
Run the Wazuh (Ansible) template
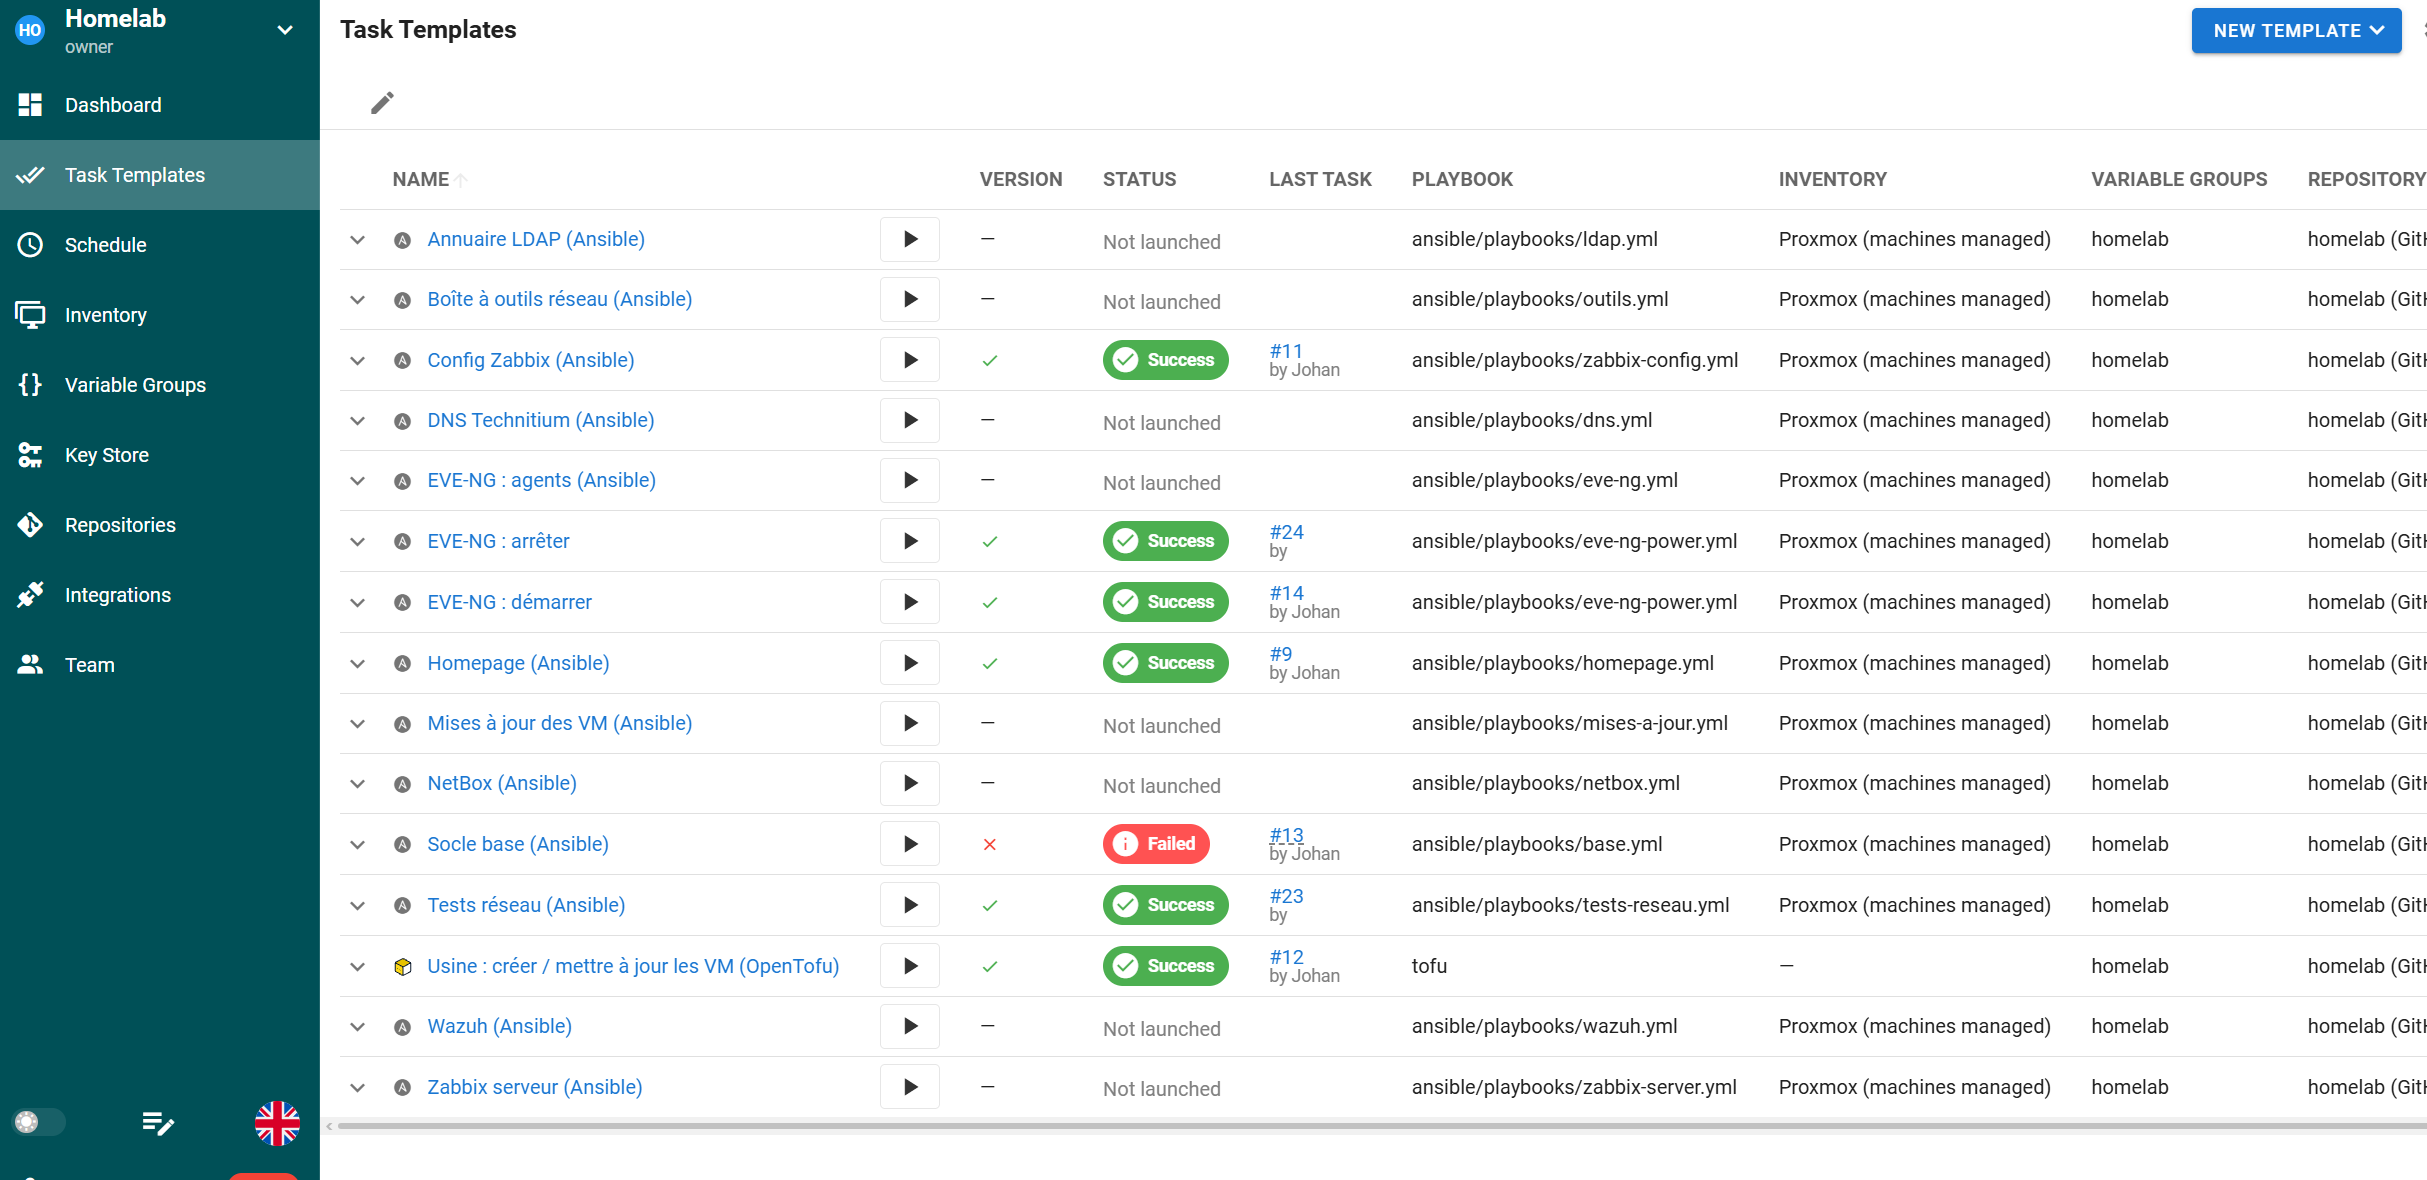[x=910, y=1026]
